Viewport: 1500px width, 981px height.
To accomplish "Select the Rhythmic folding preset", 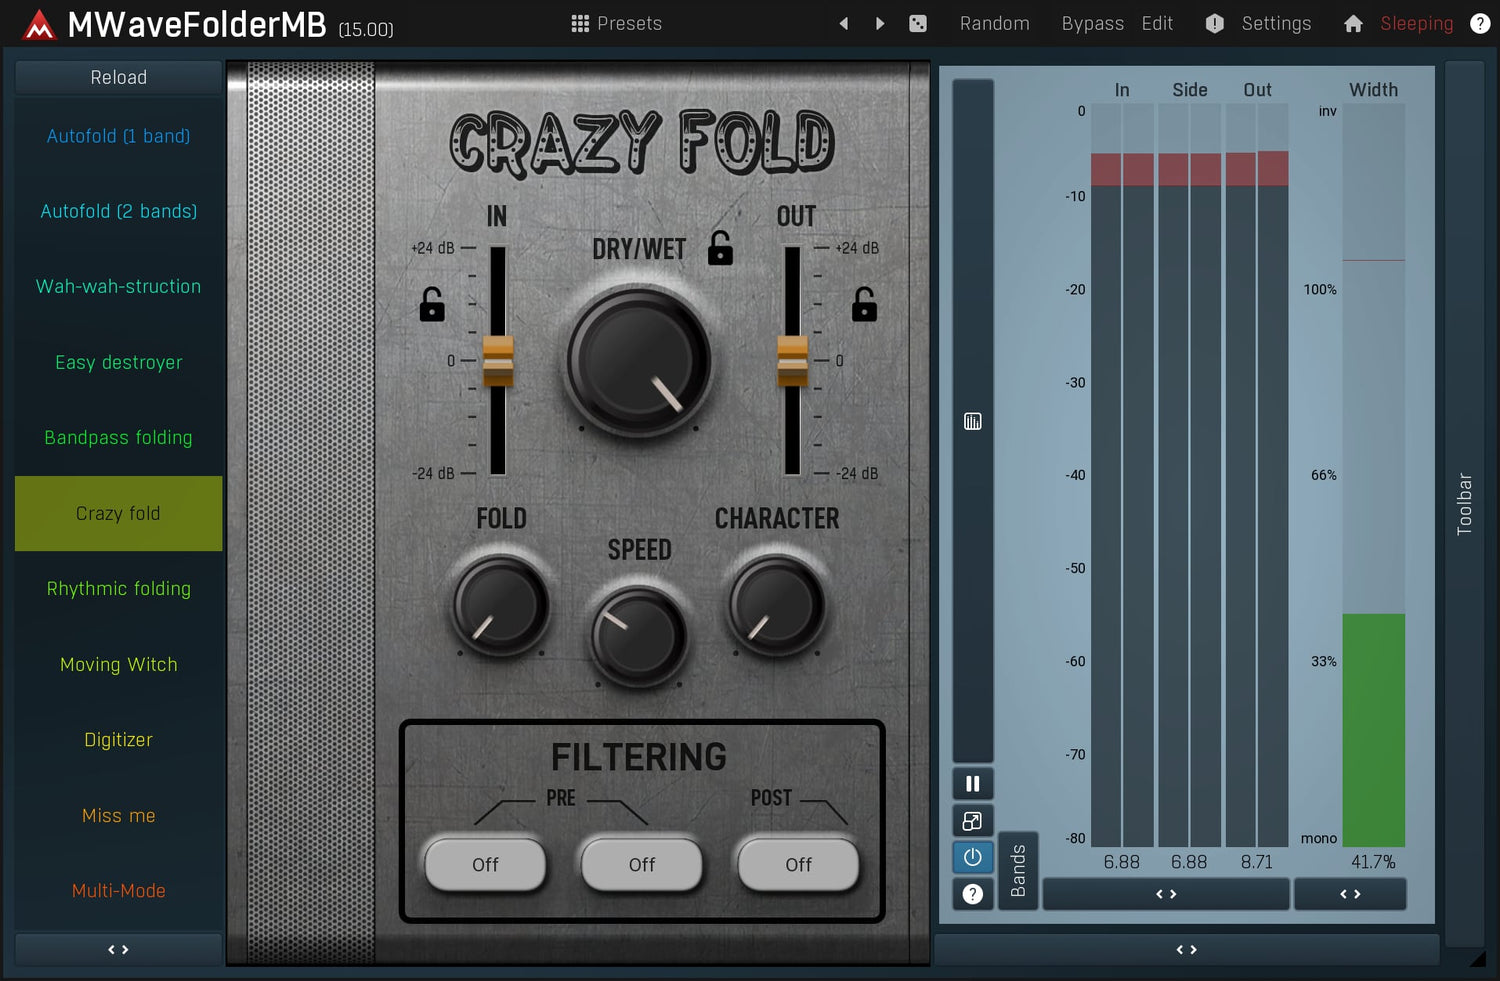I will tap(118, 589).
